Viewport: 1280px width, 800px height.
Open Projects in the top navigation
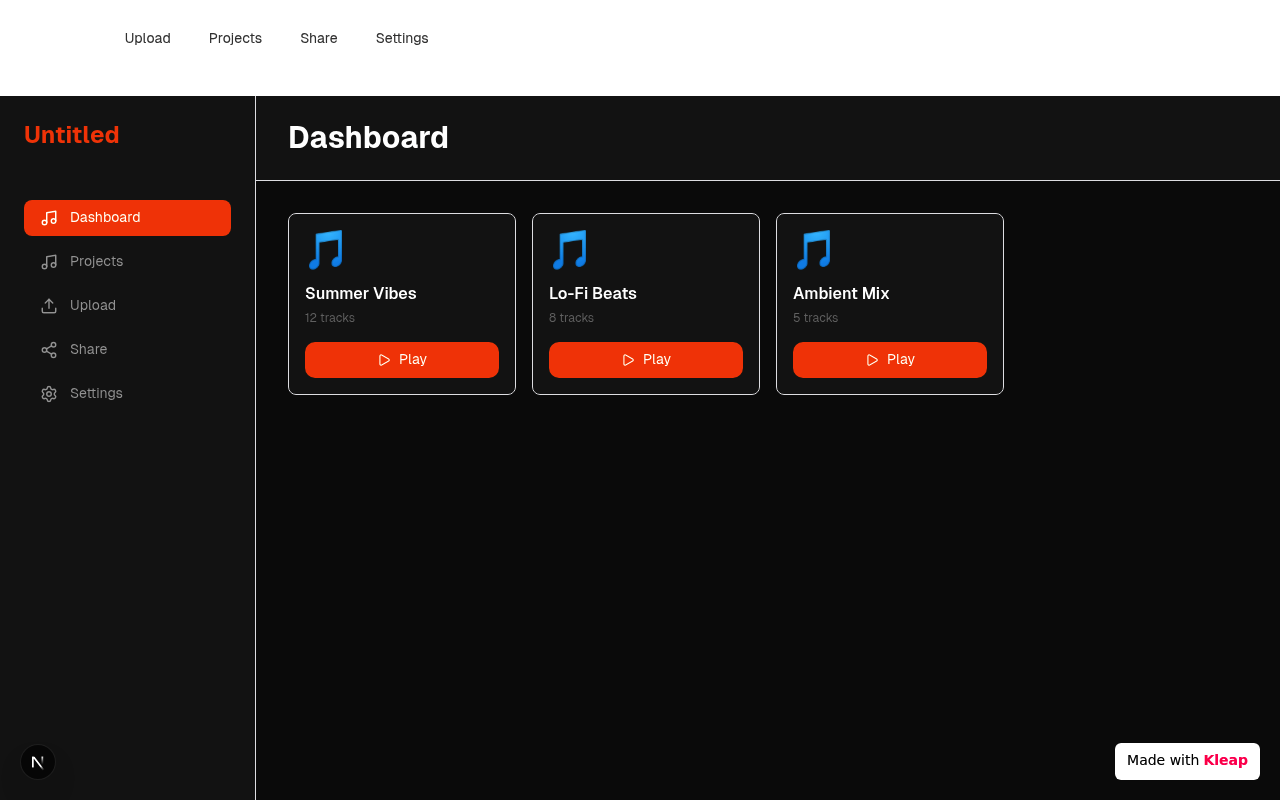point(235,38)
